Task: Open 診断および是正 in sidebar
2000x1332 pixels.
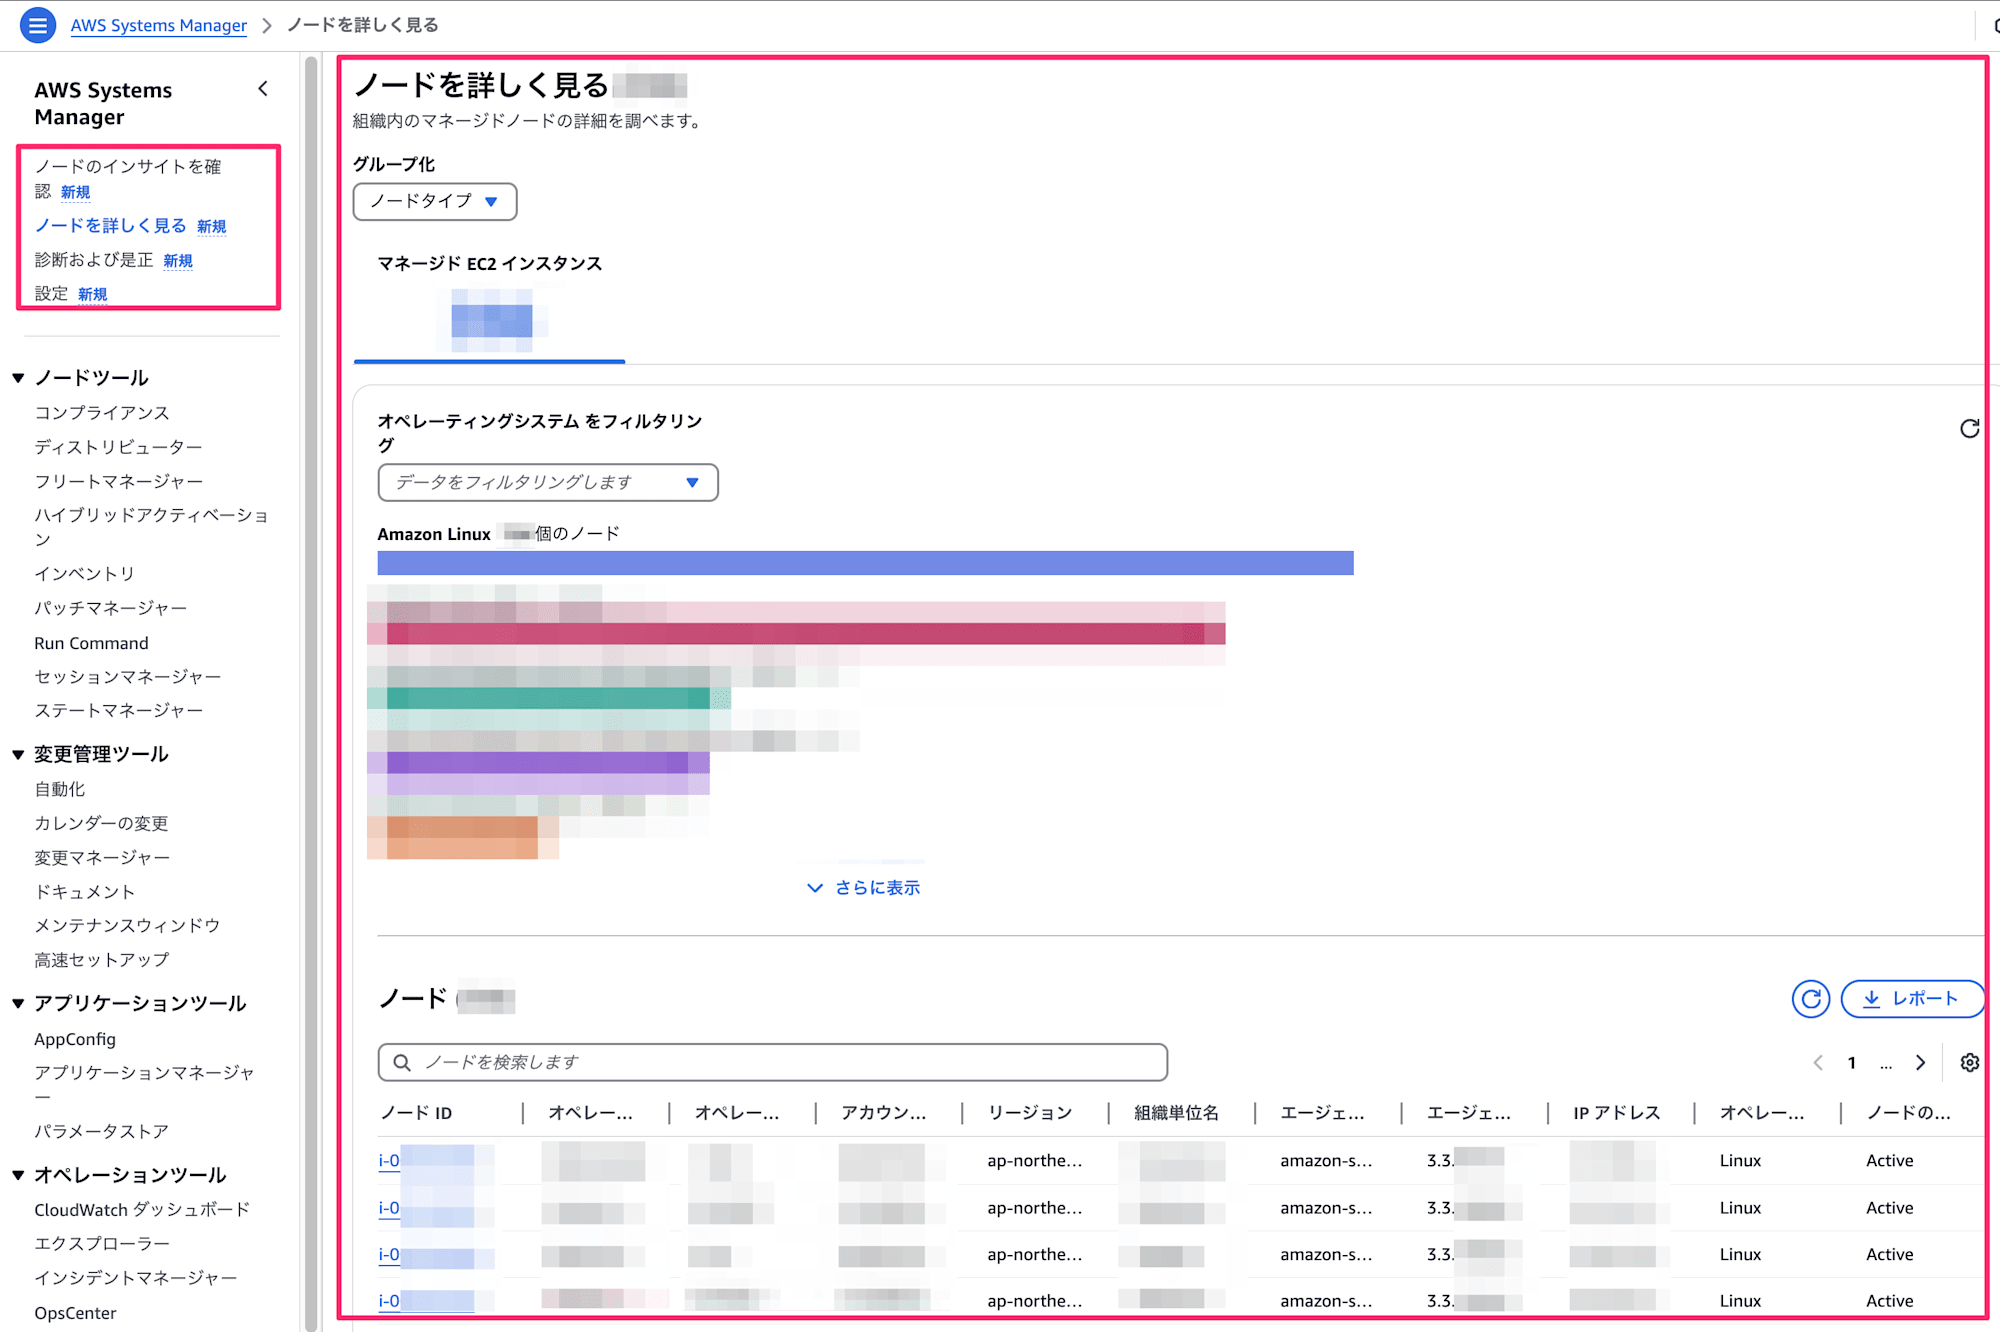Action: (94, 260)
